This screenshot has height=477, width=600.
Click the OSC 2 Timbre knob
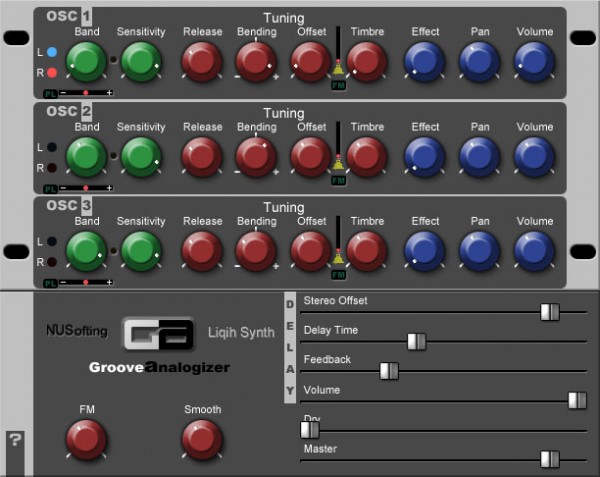(x=367, y=156)
